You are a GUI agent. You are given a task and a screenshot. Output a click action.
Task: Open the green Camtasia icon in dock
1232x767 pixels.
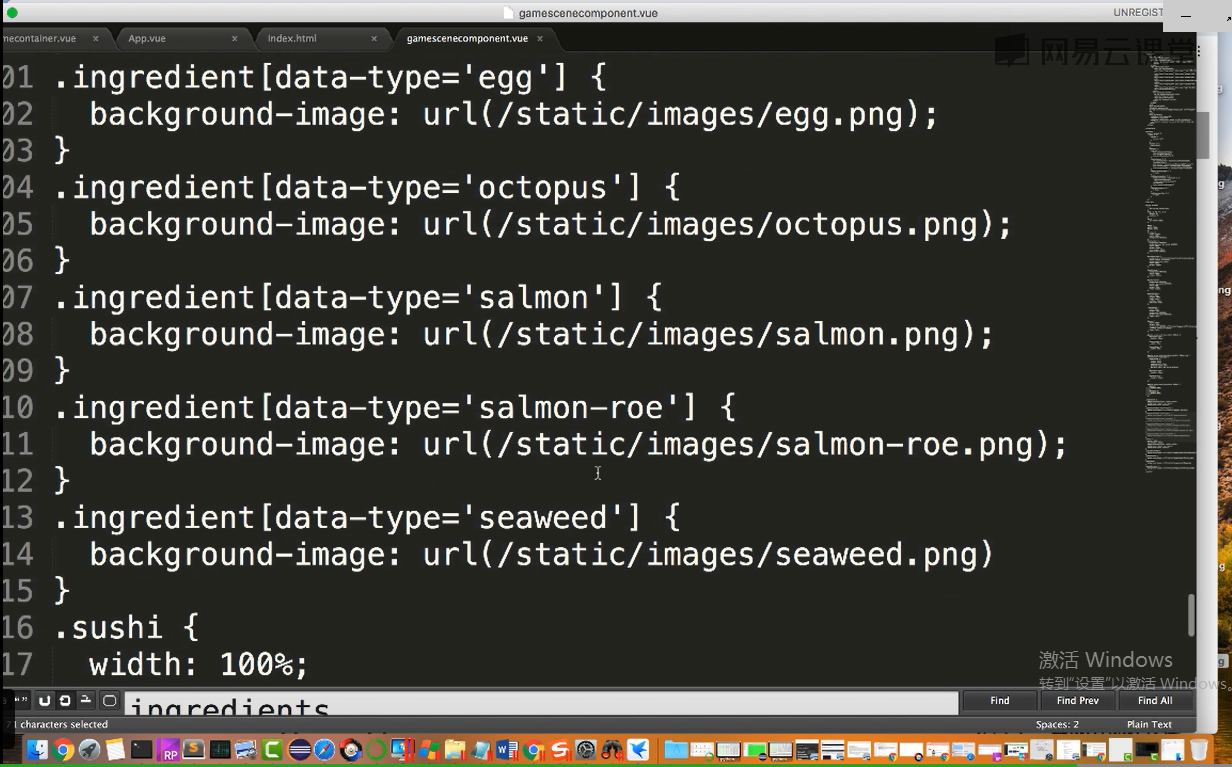272,750
